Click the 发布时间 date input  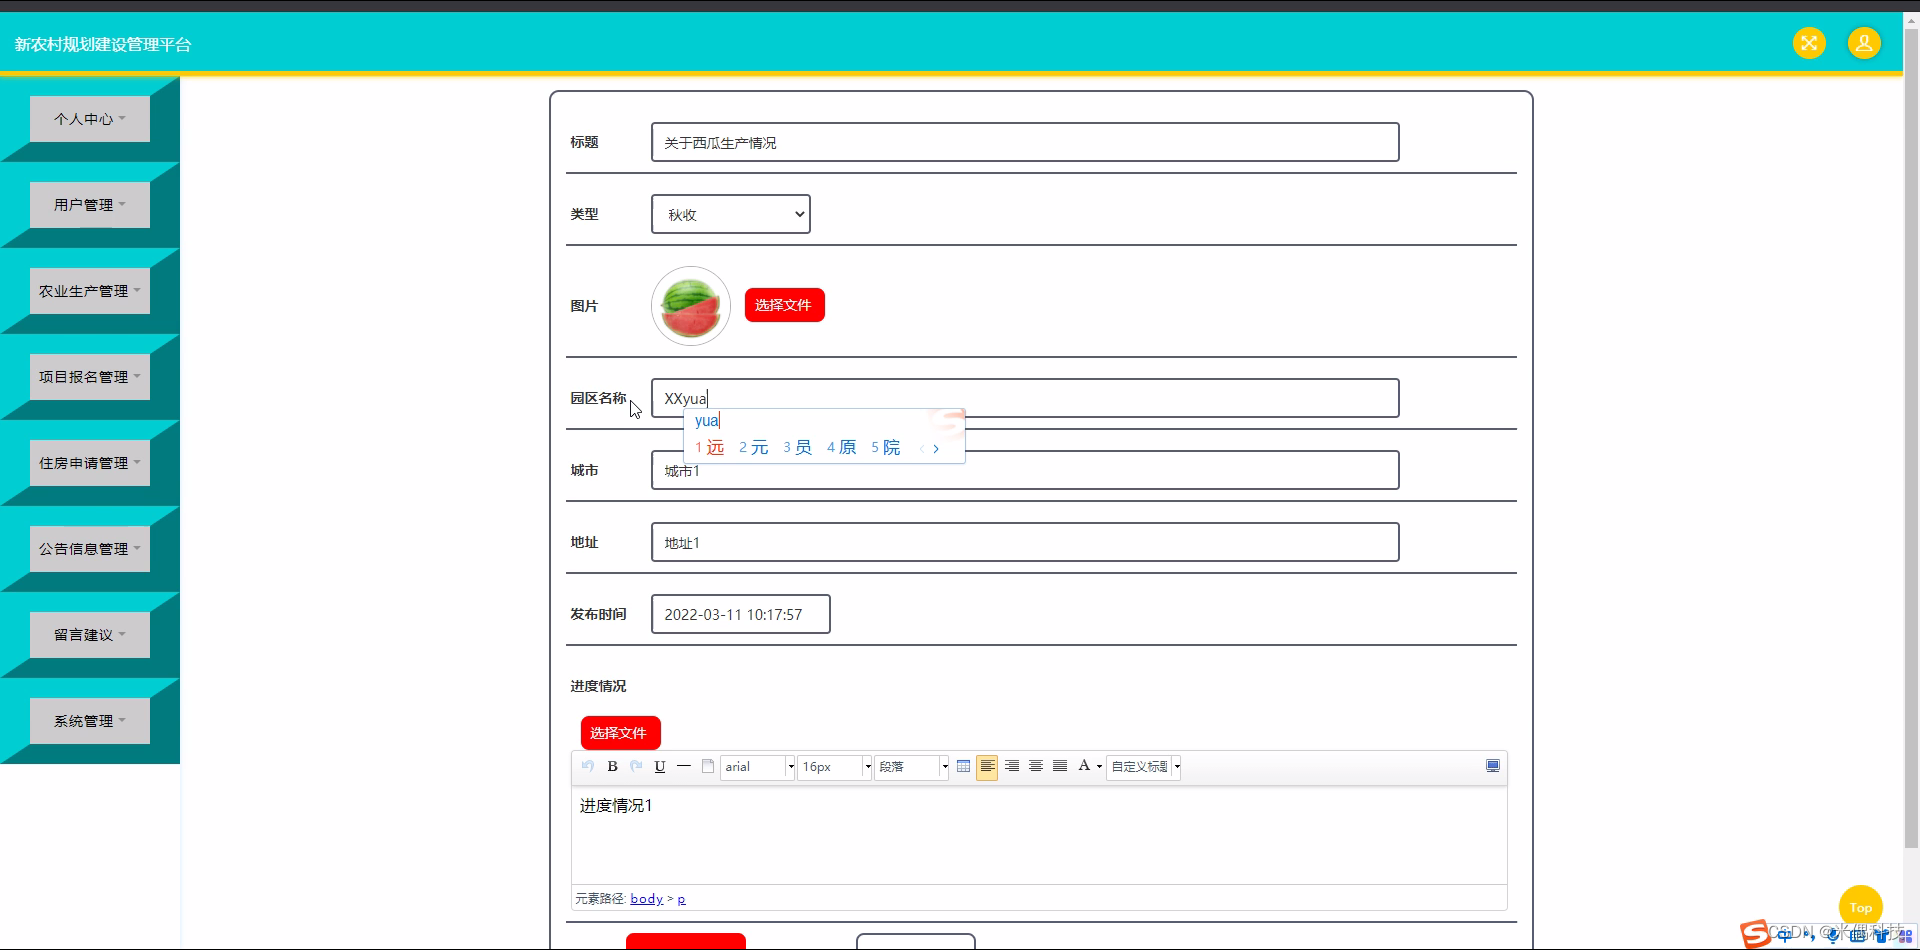(x=741, y=614)
